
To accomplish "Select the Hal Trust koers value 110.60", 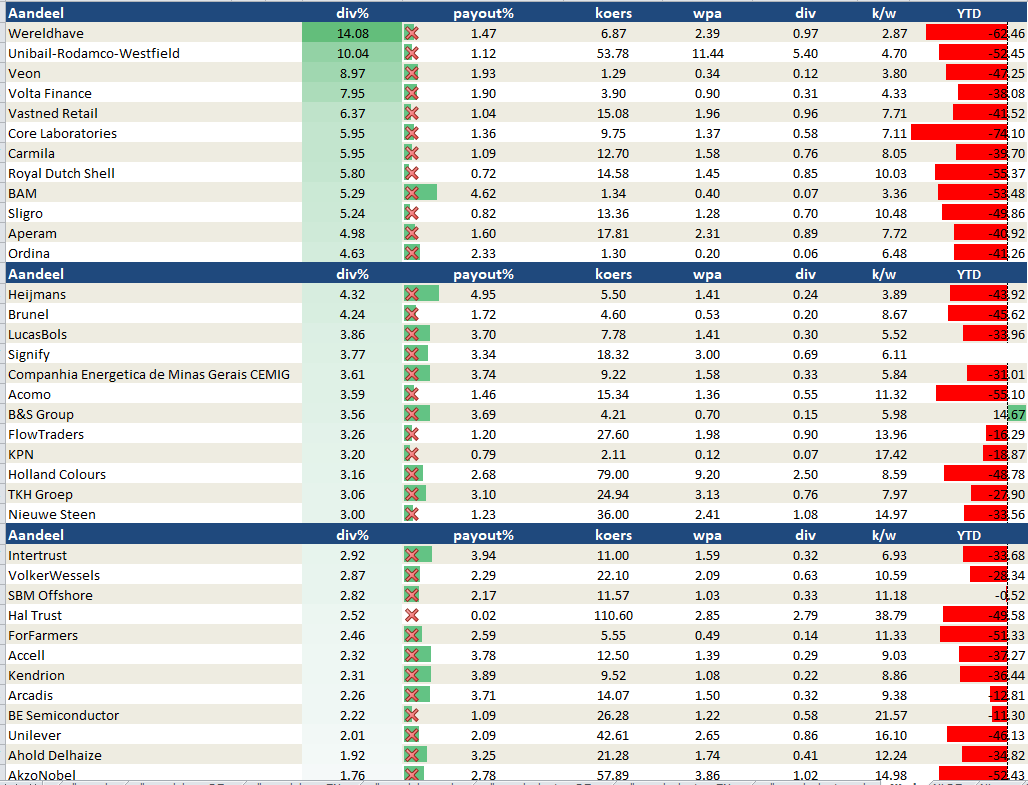I will pos(613,615).
